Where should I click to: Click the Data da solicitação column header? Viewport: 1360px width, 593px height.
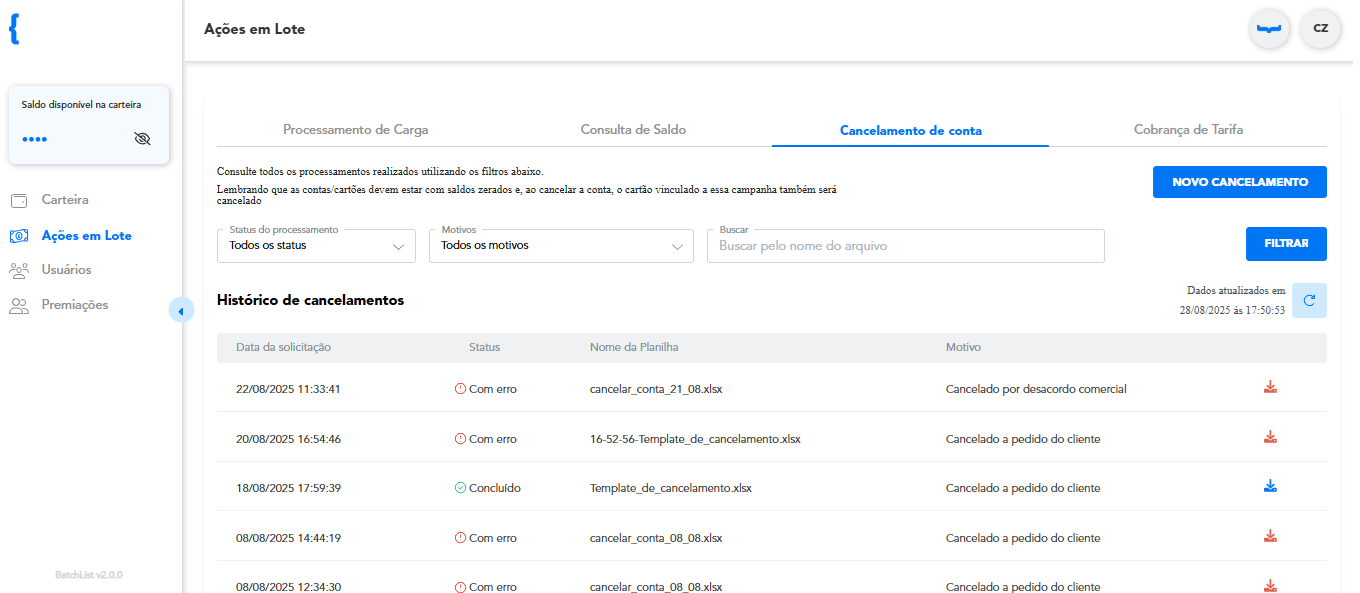coord(283,347)
